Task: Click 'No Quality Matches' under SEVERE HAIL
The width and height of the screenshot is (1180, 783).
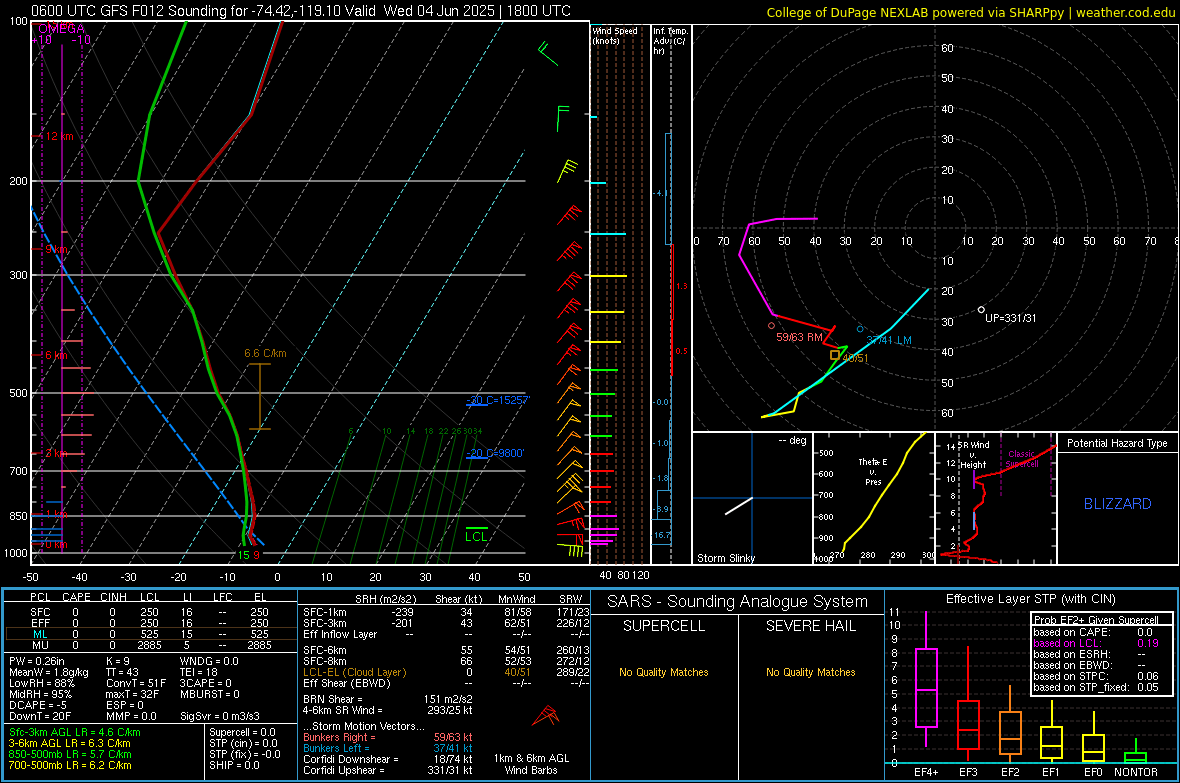Action: click(810, 672)
